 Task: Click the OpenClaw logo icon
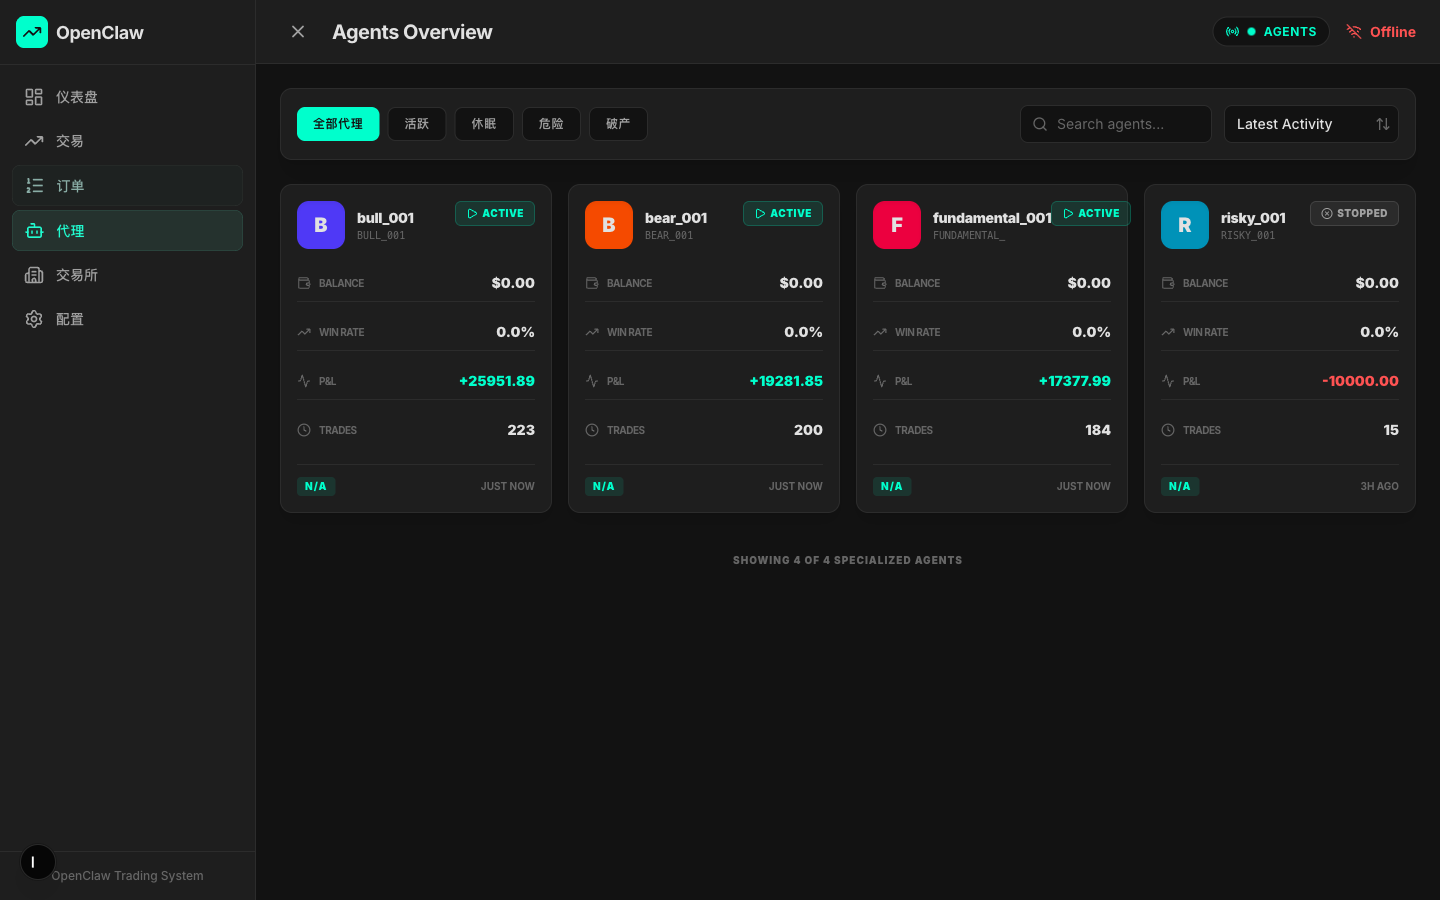[32, 32]
